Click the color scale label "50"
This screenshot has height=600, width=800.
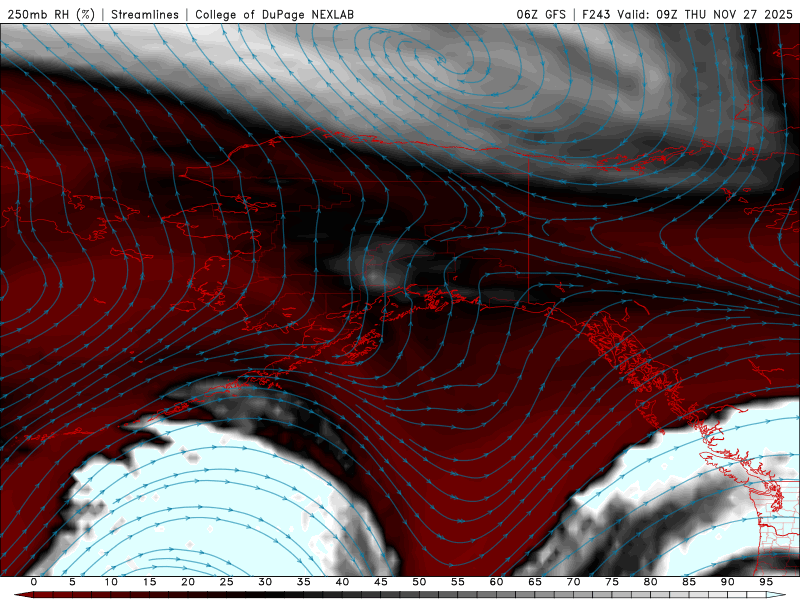pos(419,582)
